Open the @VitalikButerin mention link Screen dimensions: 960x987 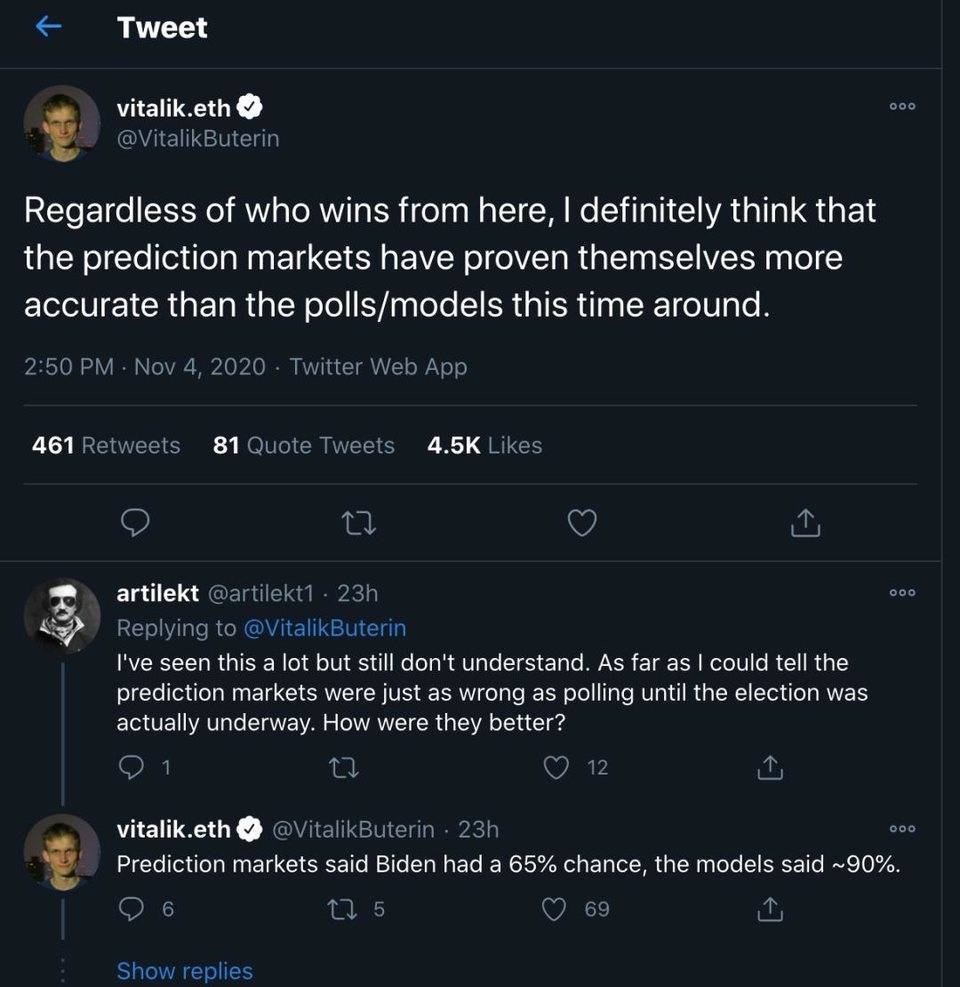(x=324, y=628)
